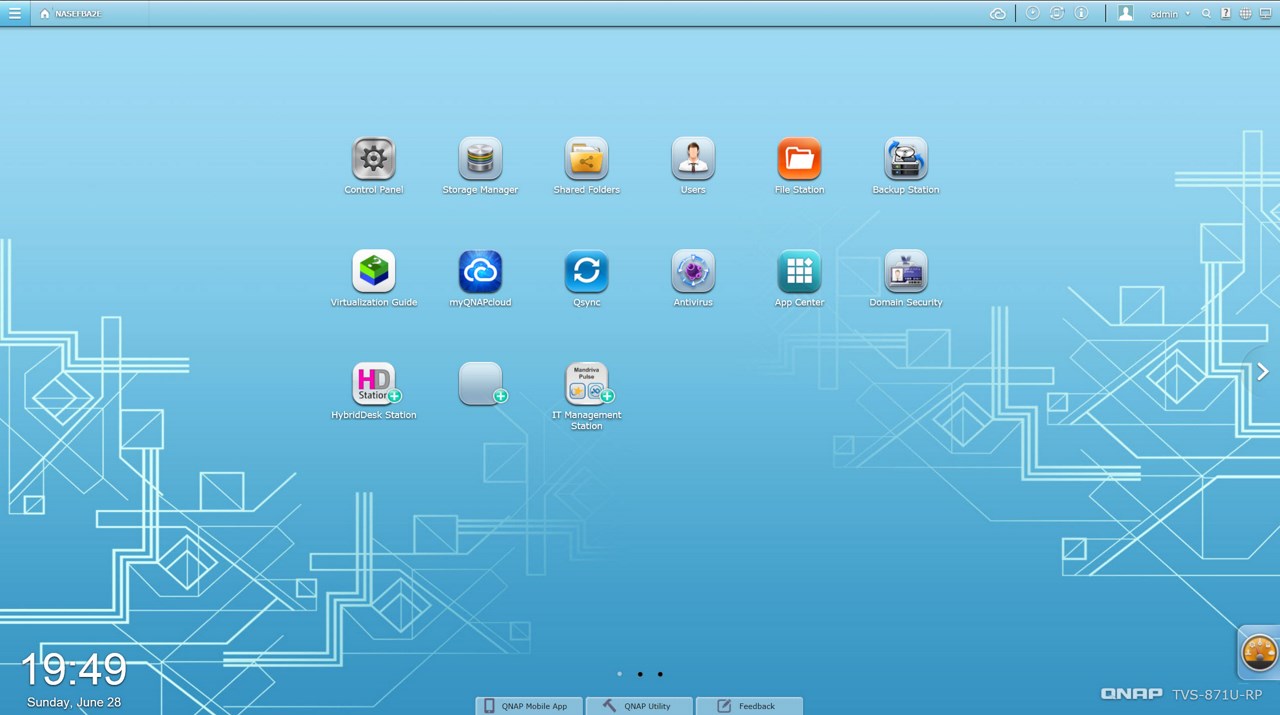Open the search magnifier icon

coord(1207,14)
